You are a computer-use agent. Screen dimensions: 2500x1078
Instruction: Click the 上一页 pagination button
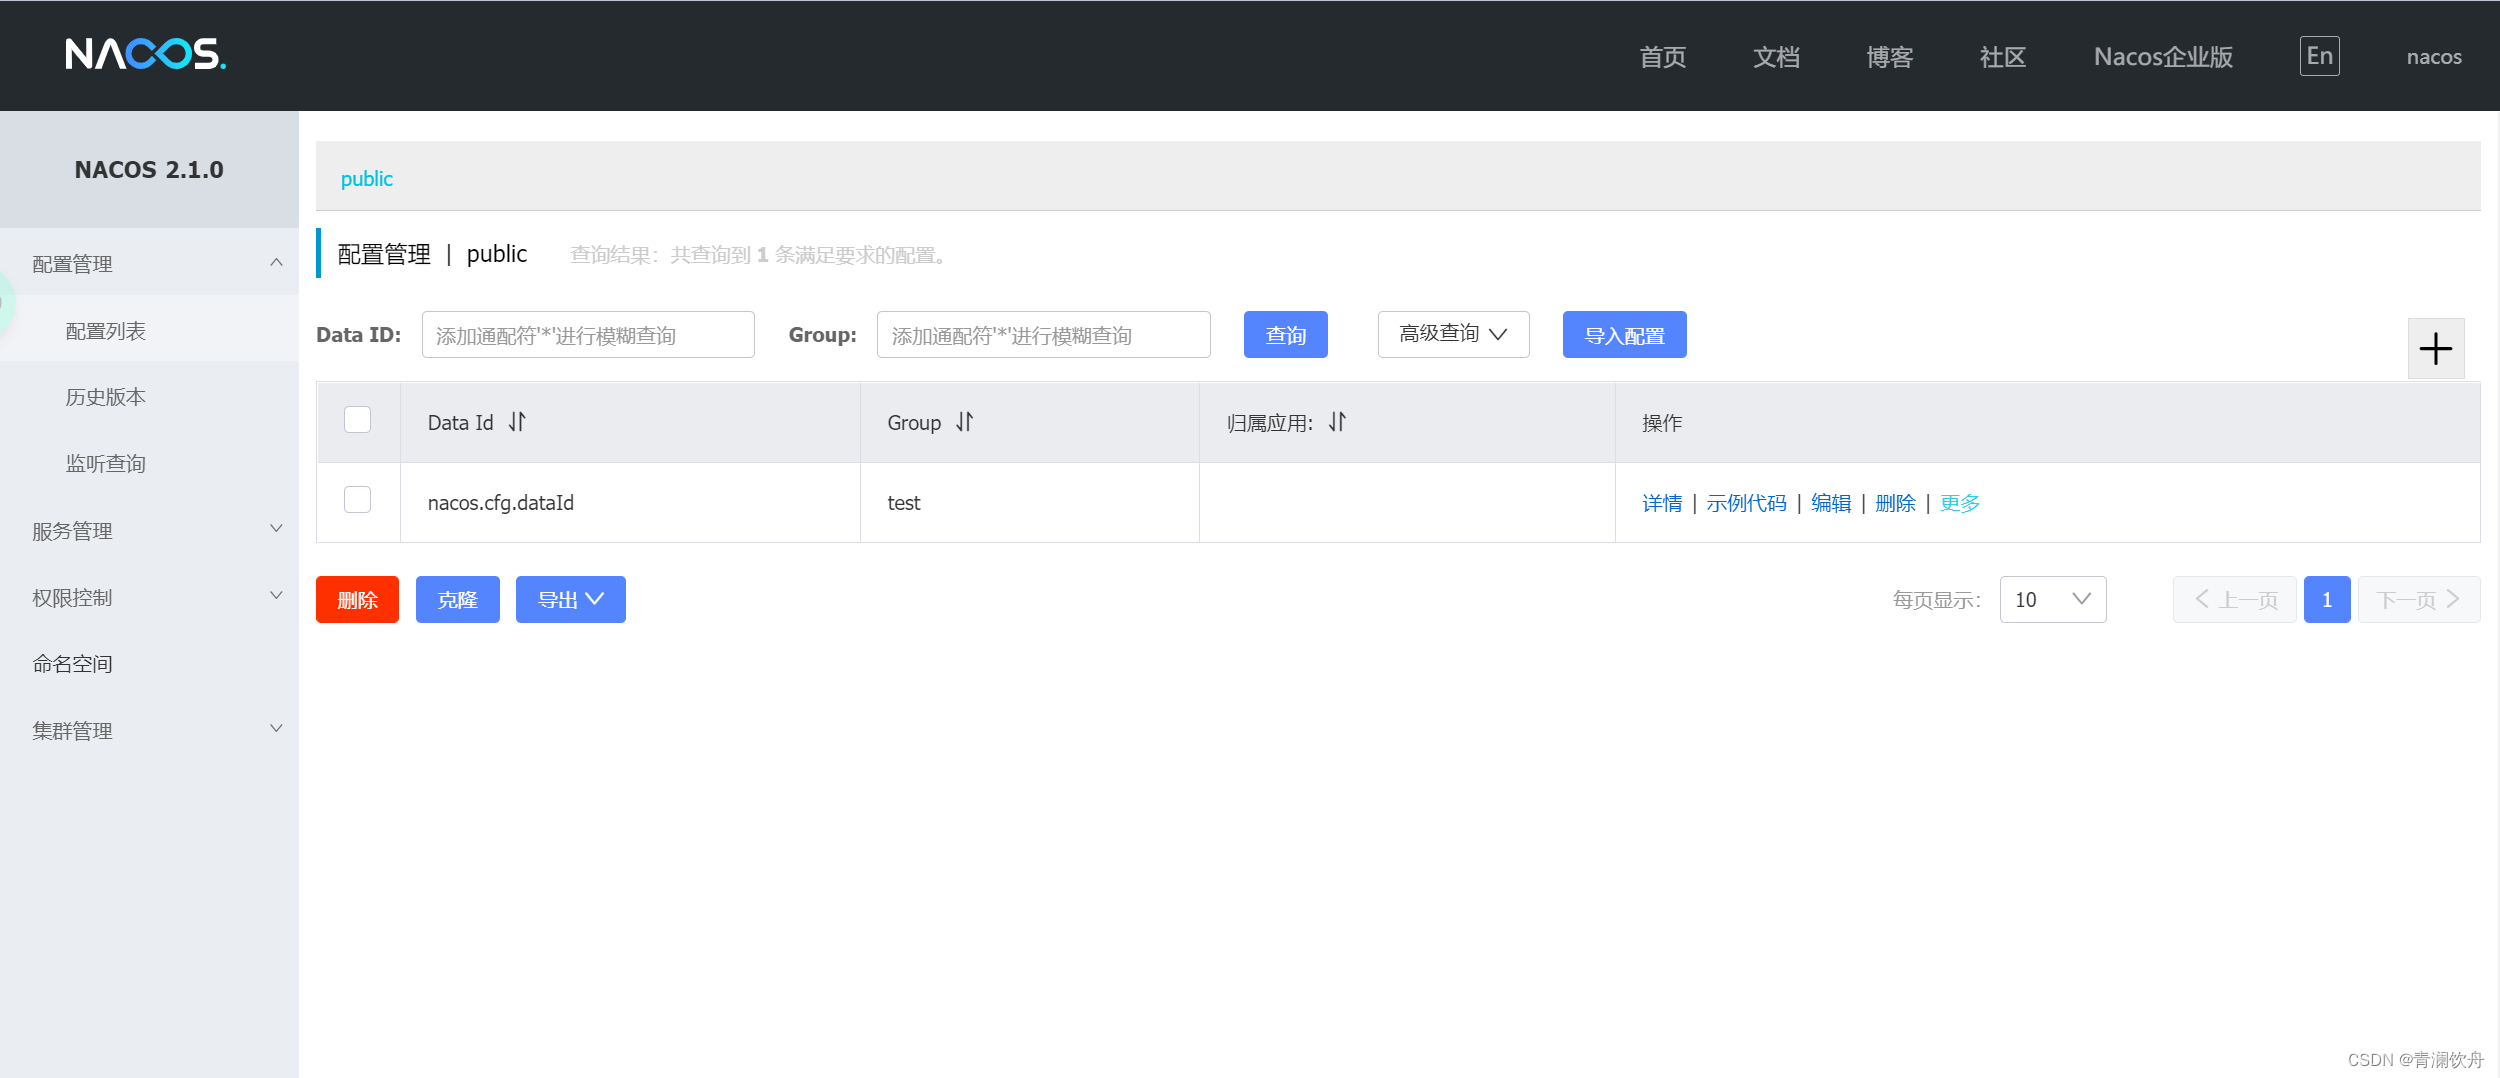2234,599
